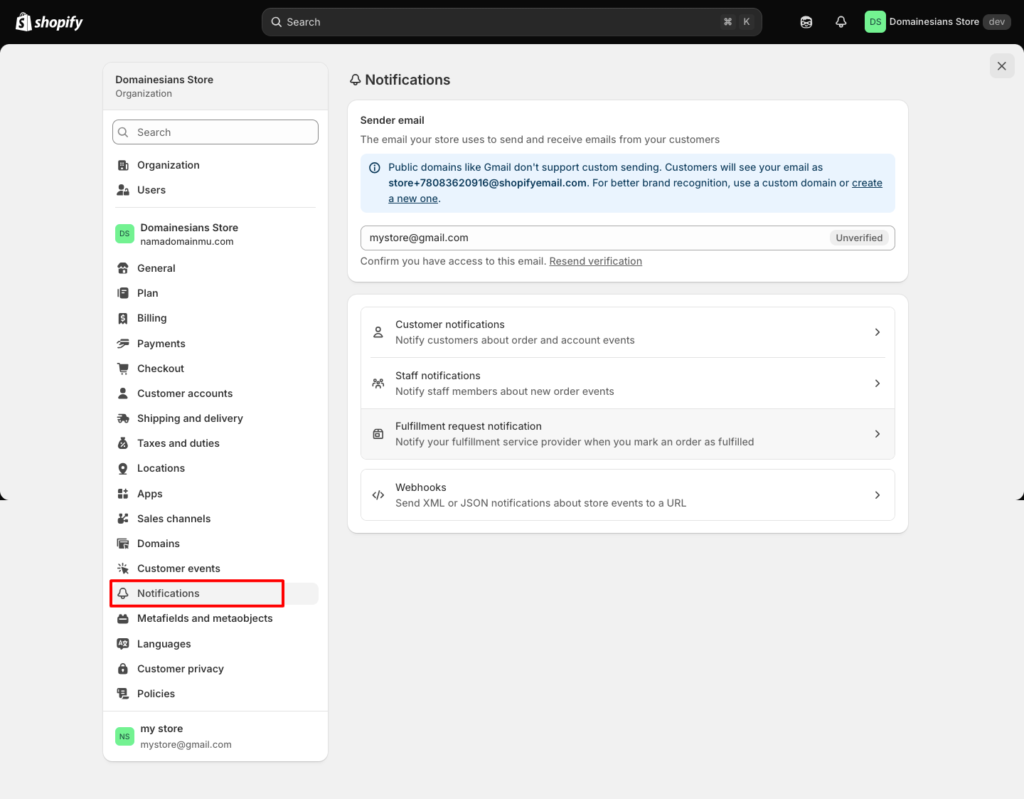Click the info icon in blue banner

(x=374, y=168)
